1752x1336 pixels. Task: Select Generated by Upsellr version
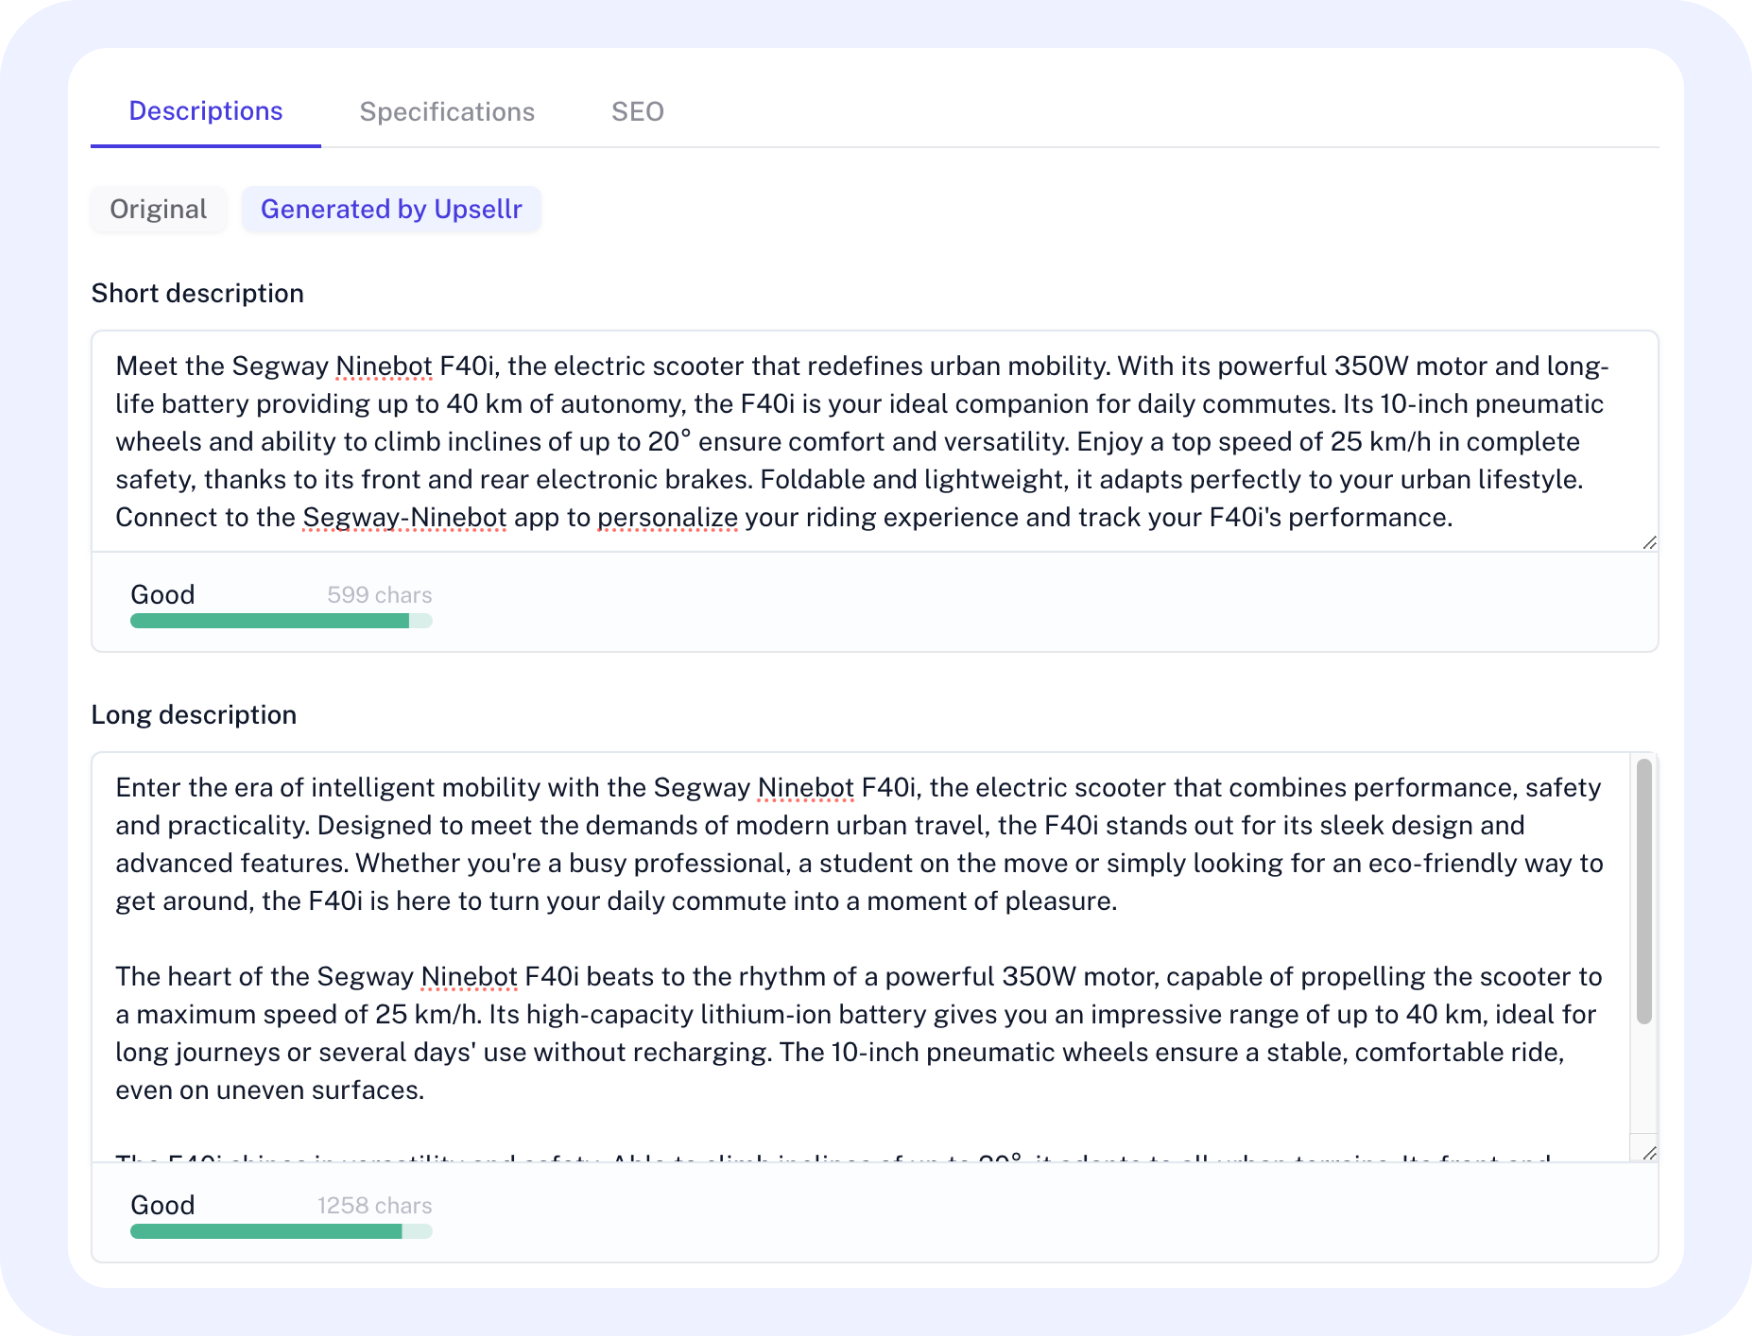click(x=391, y=209)
